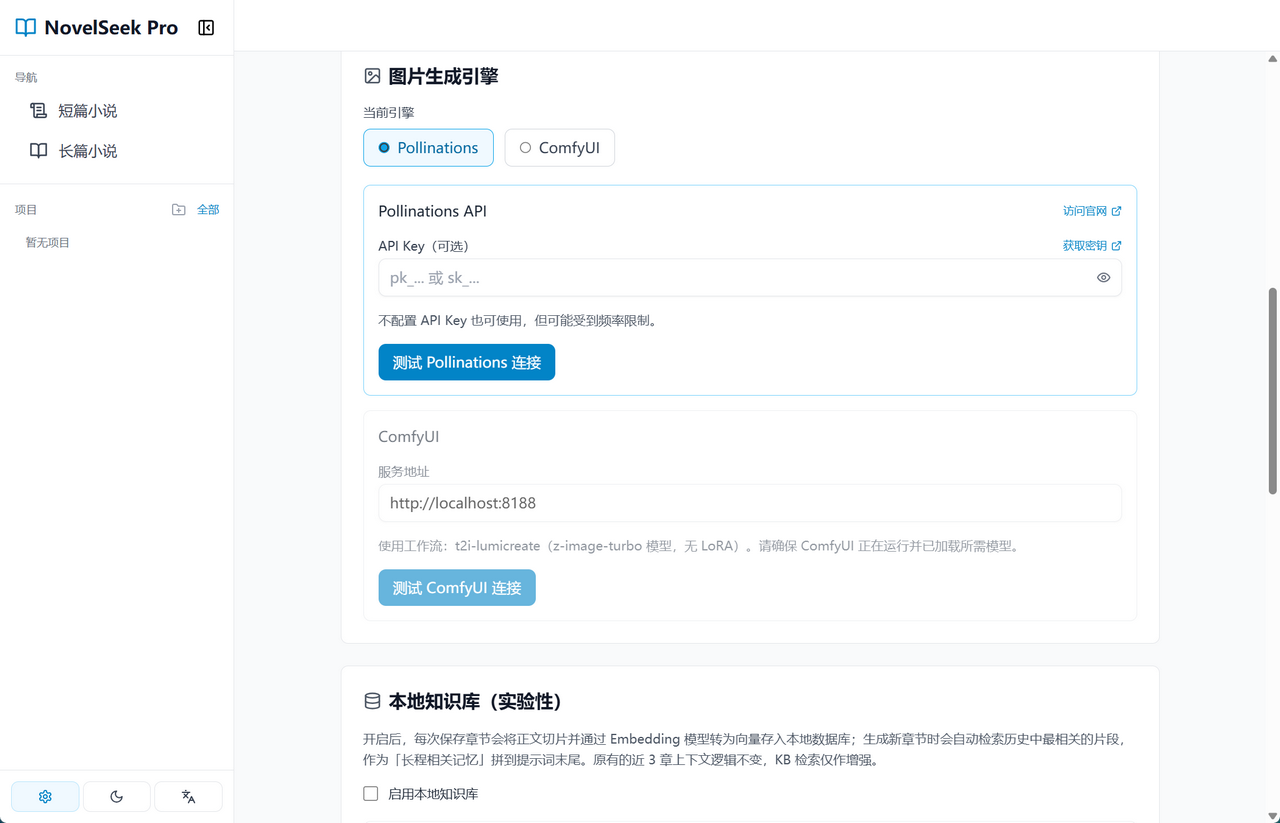1280x823 pixels.
Task: Click the page vertical scrollbar thumb
Action: [1272, 391]
